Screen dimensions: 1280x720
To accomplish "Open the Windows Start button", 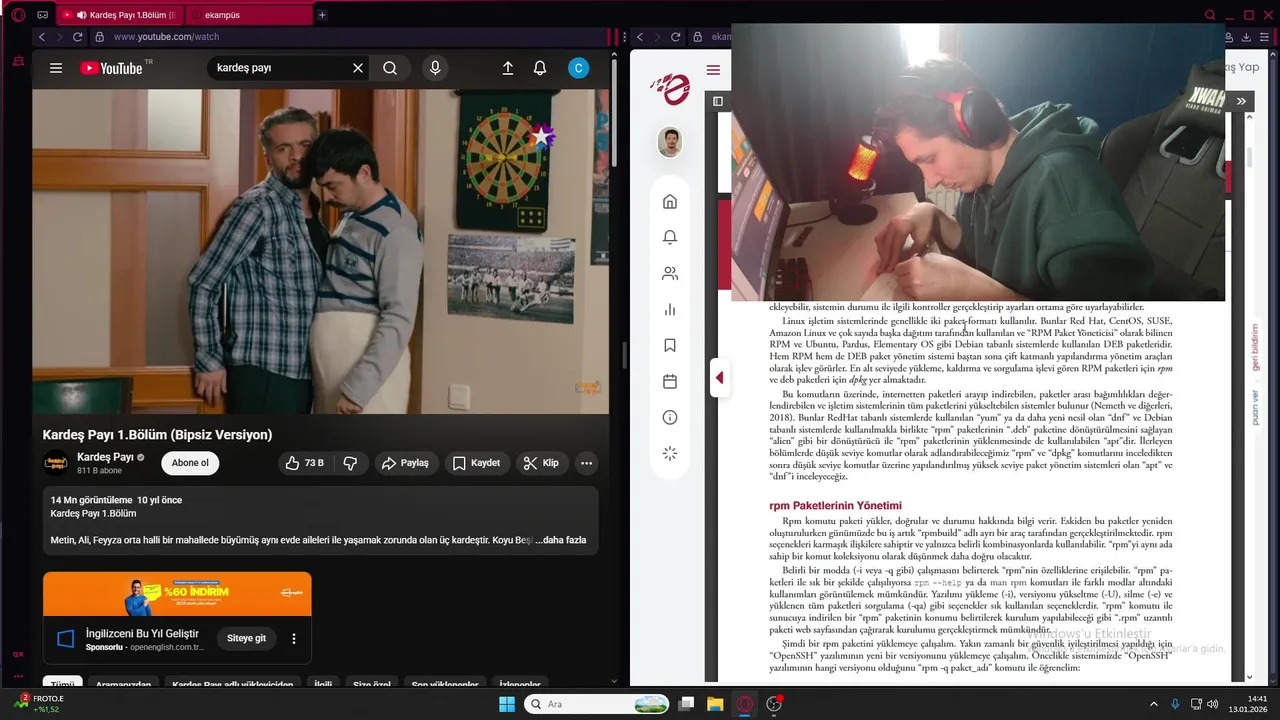I will coord(507,704).
